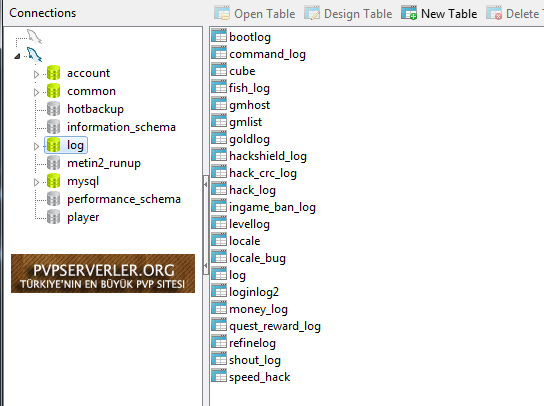Expand the mysql database arrow
The height and width of the screenshot is (406, 544).
coord(36,182)
